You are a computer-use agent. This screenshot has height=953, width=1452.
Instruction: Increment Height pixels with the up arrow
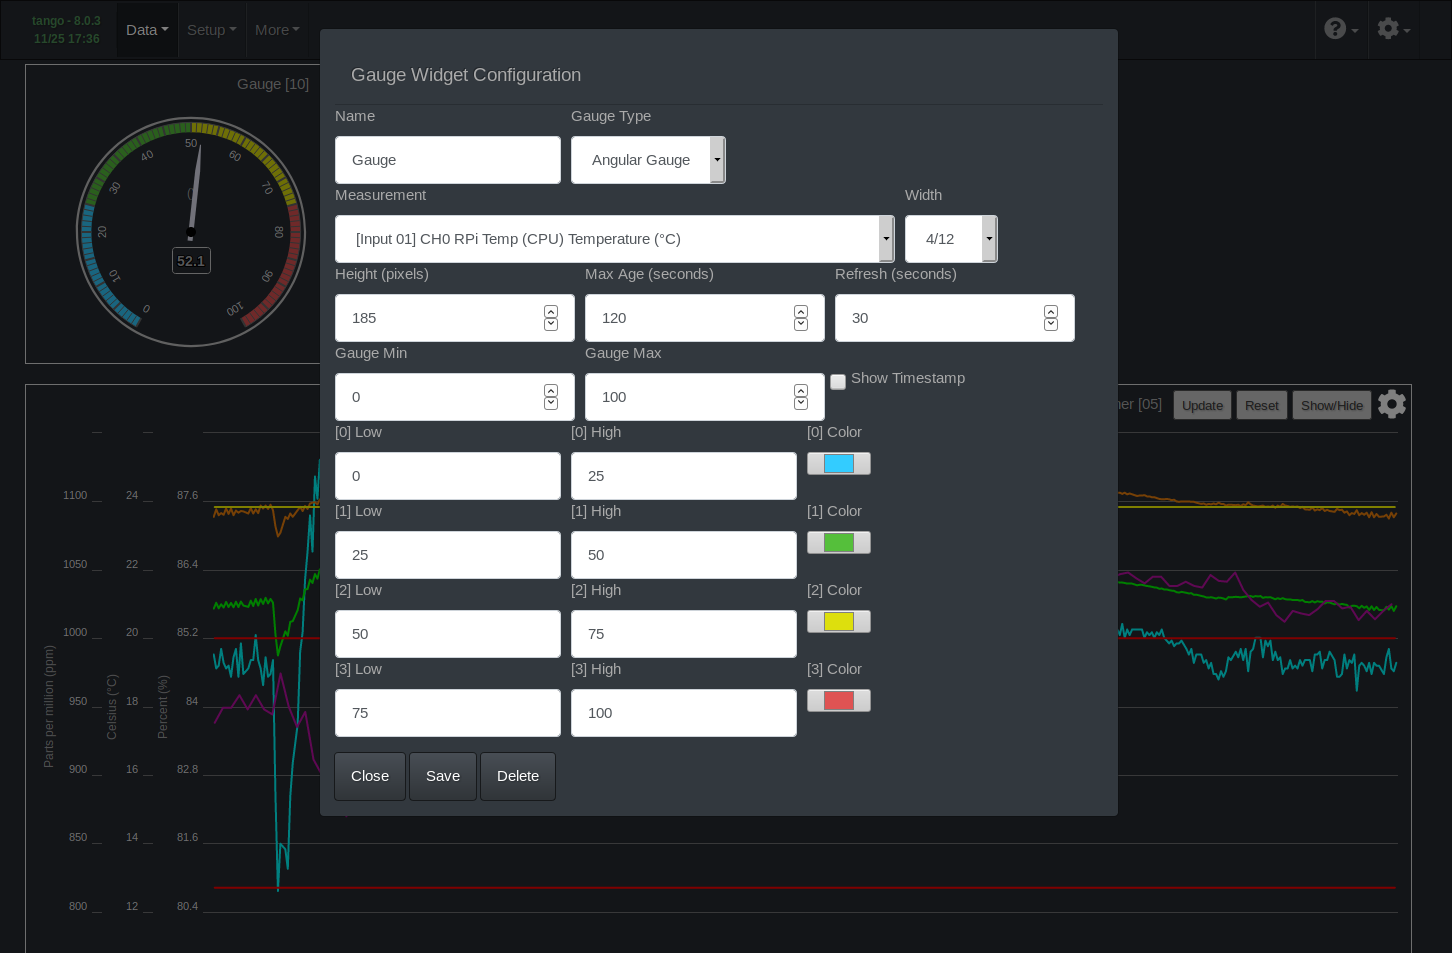tap(551, 311)
